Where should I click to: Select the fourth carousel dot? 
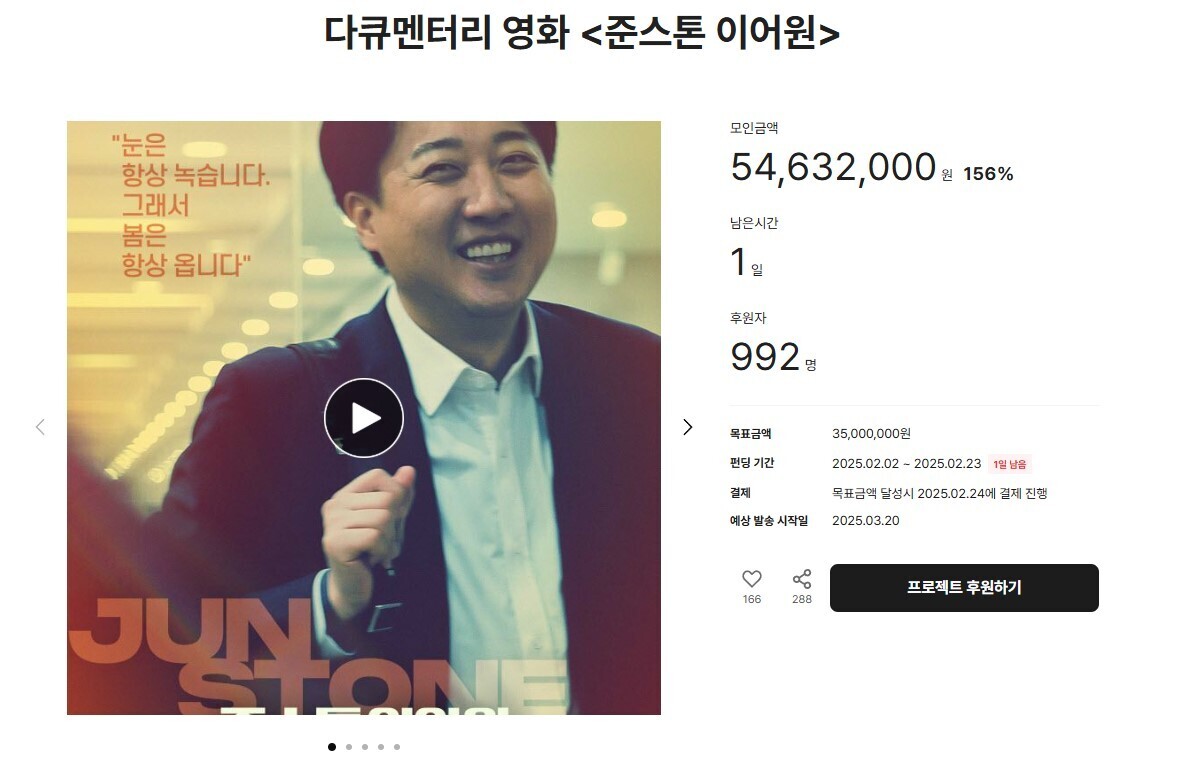(381, 747)
